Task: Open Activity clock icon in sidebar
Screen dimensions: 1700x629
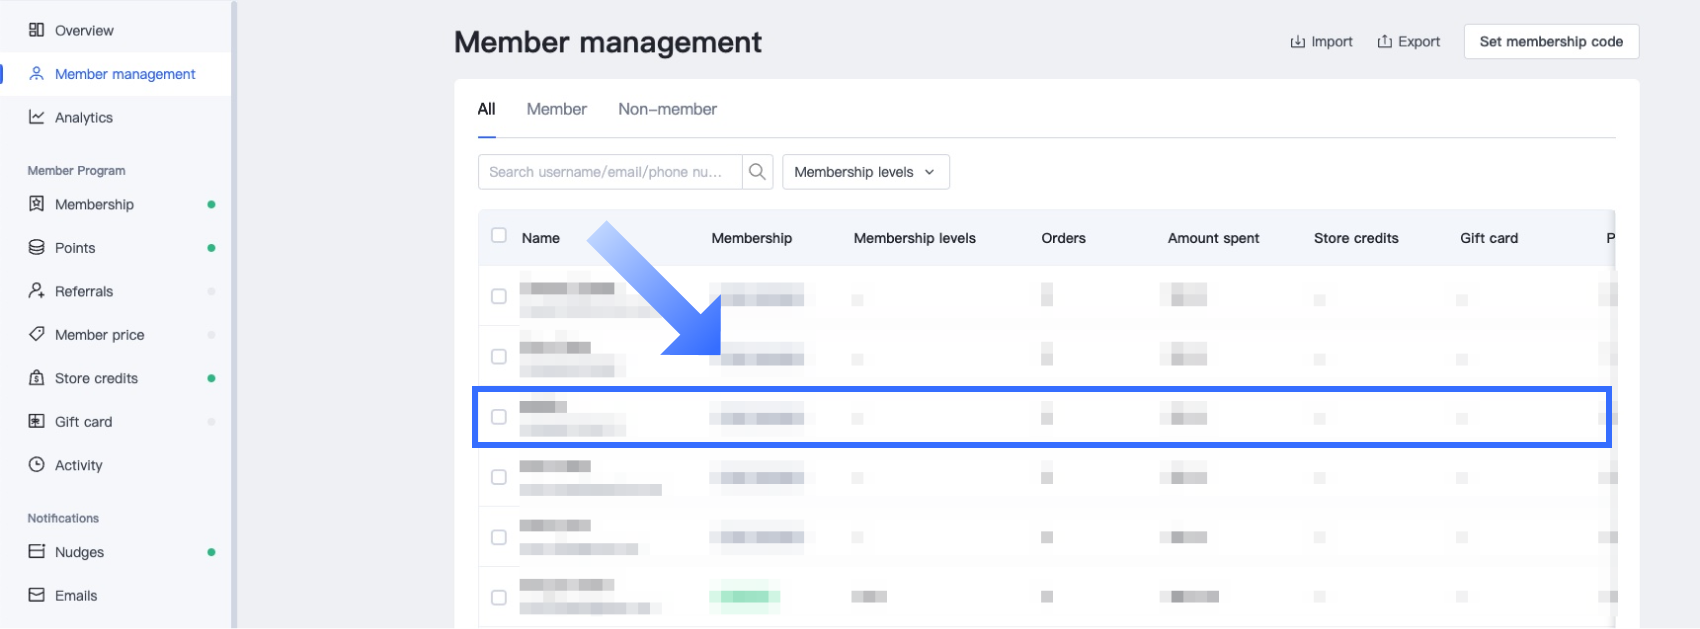Action: 37,465
